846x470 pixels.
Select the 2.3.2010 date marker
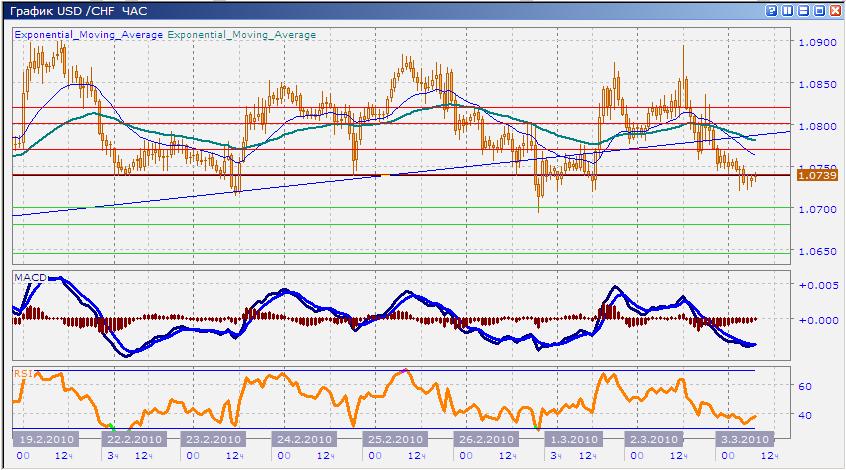point(654,439)
